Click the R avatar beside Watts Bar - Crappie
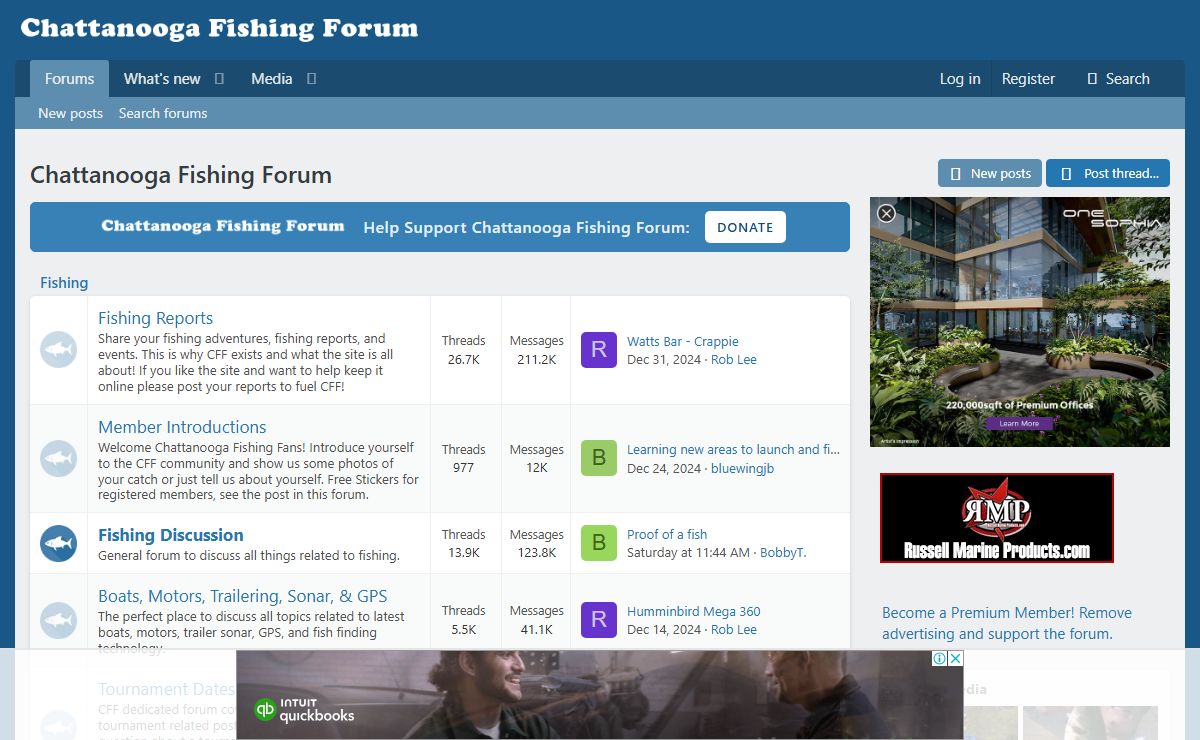This screenshot has height=740, width=1200. (x=599, y=350)
